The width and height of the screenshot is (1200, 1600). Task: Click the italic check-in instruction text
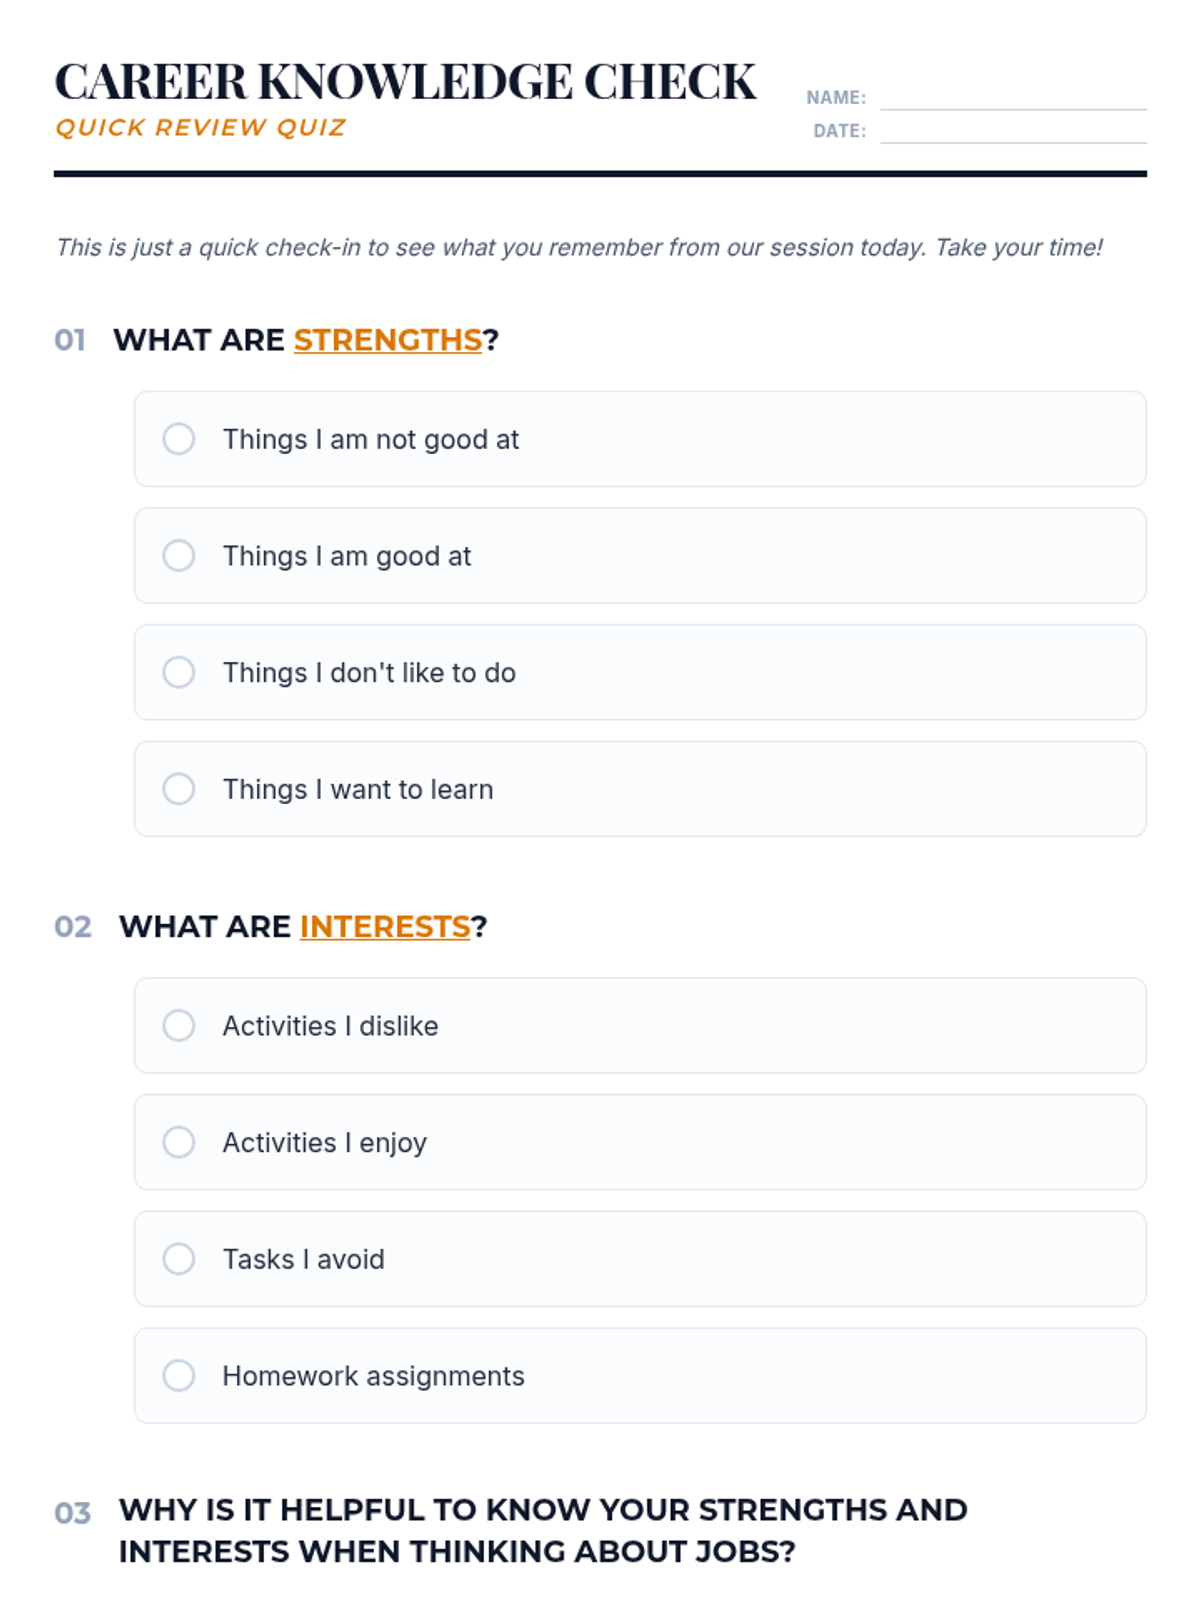[x=579, y=248]
